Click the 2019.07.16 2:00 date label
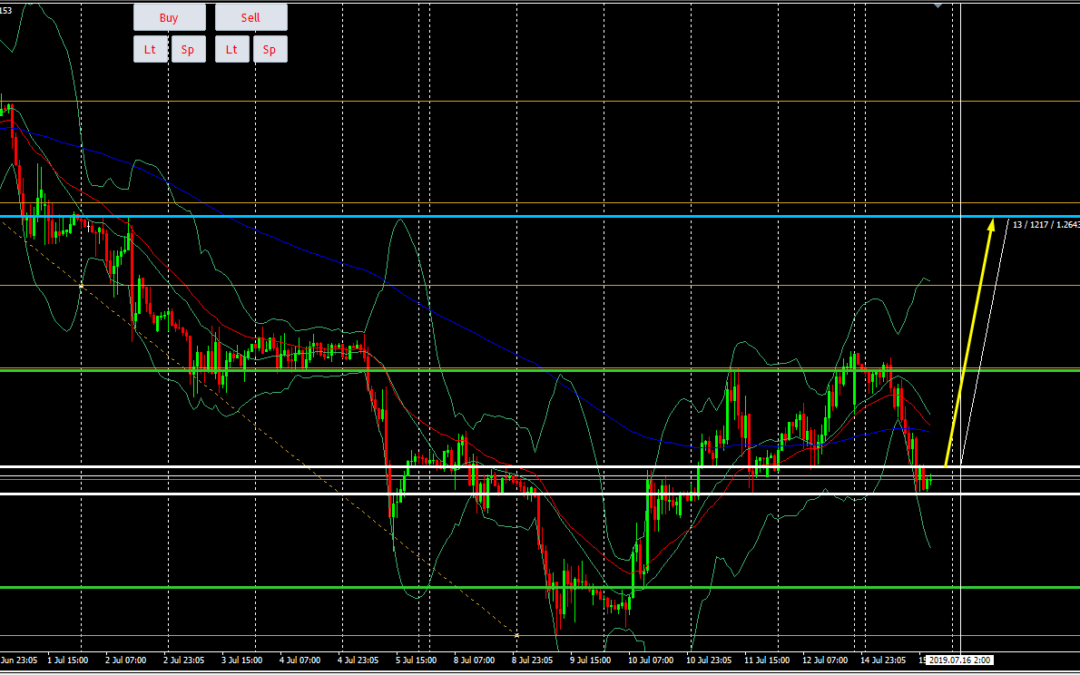The width and height of the screenshot is (1080, 675). pyautogui.click(x=958, y=661)
